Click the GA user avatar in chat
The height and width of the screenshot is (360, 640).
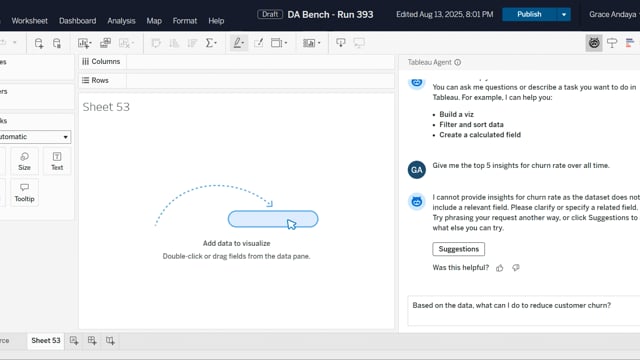pos(417,170)
